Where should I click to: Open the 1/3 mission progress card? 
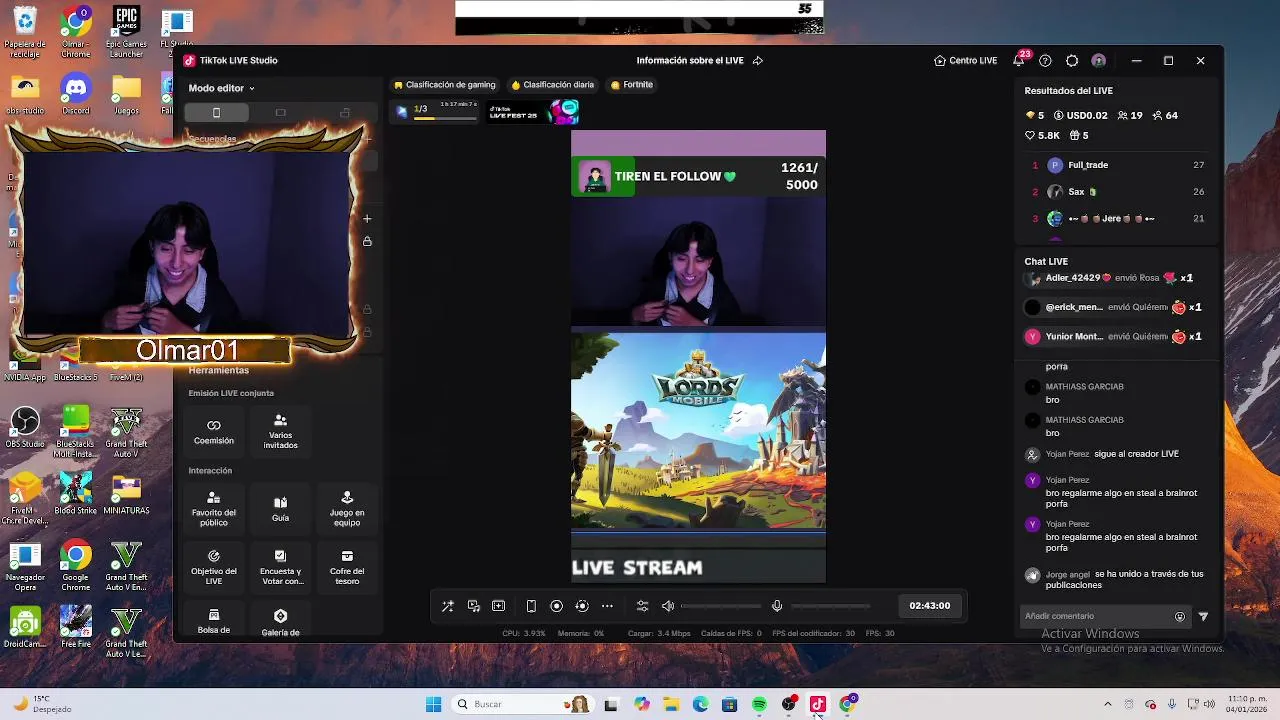437,111
